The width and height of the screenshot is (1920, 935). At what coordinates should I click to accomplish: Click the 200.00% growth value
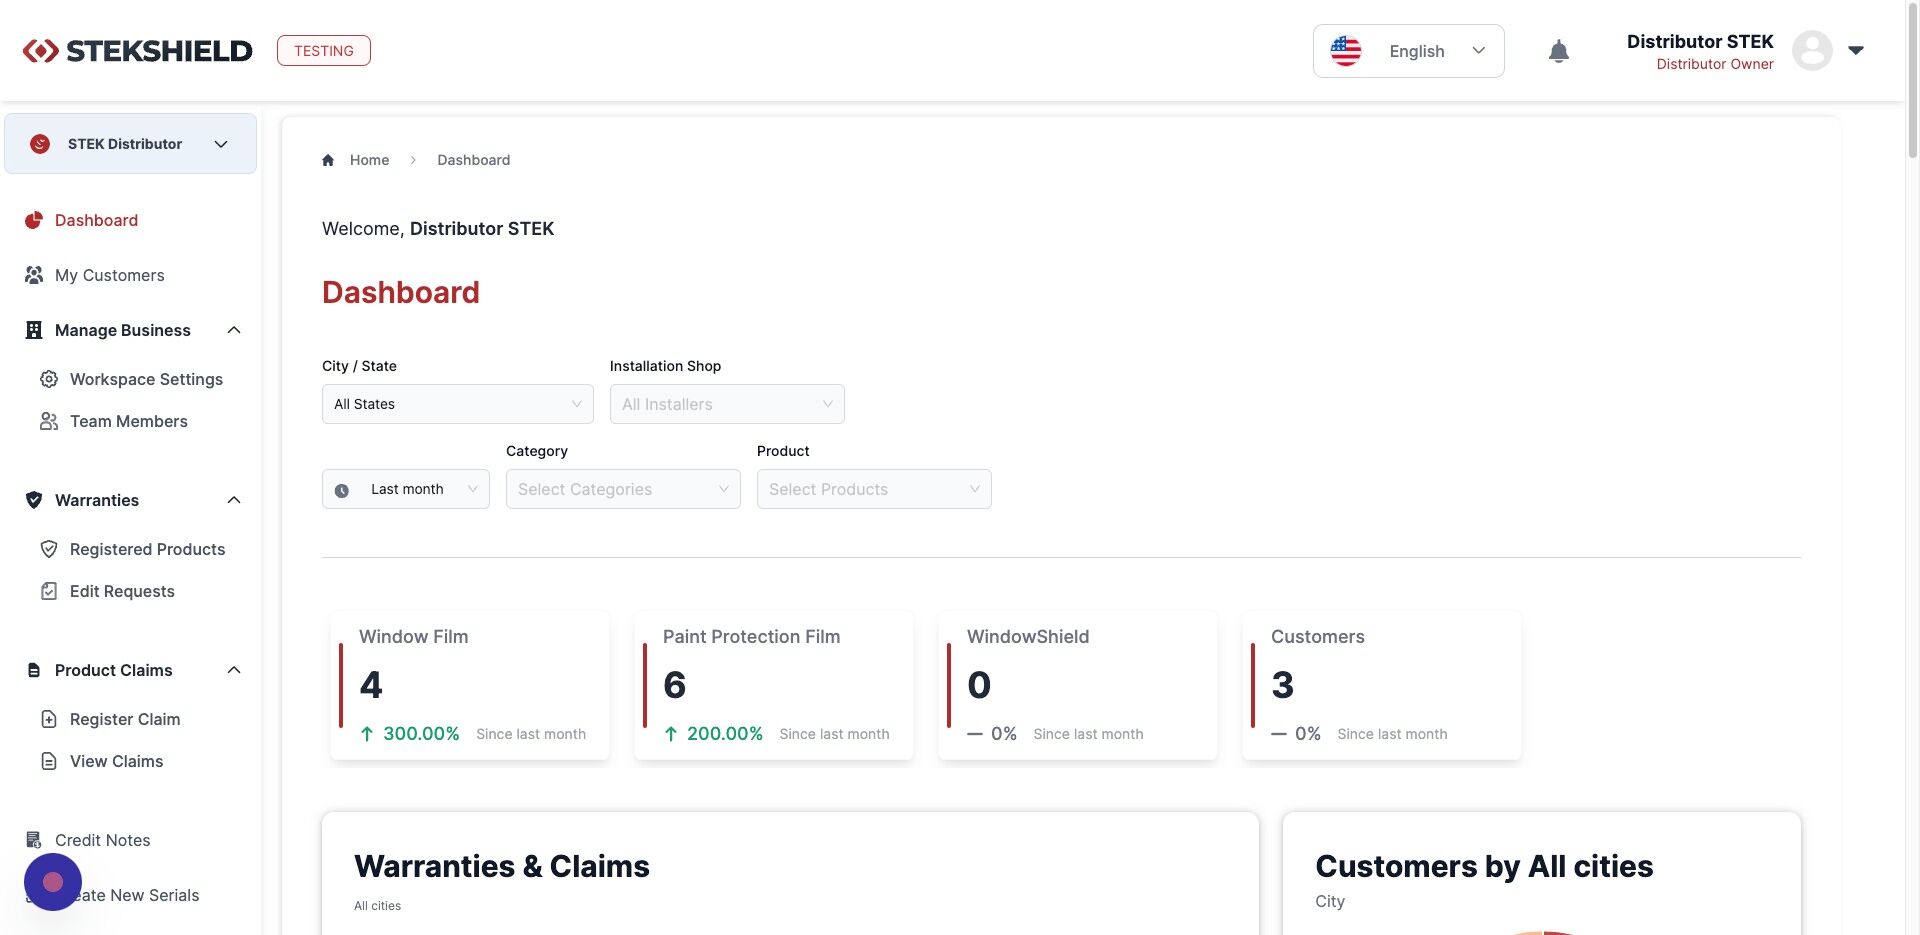point(725,733)
